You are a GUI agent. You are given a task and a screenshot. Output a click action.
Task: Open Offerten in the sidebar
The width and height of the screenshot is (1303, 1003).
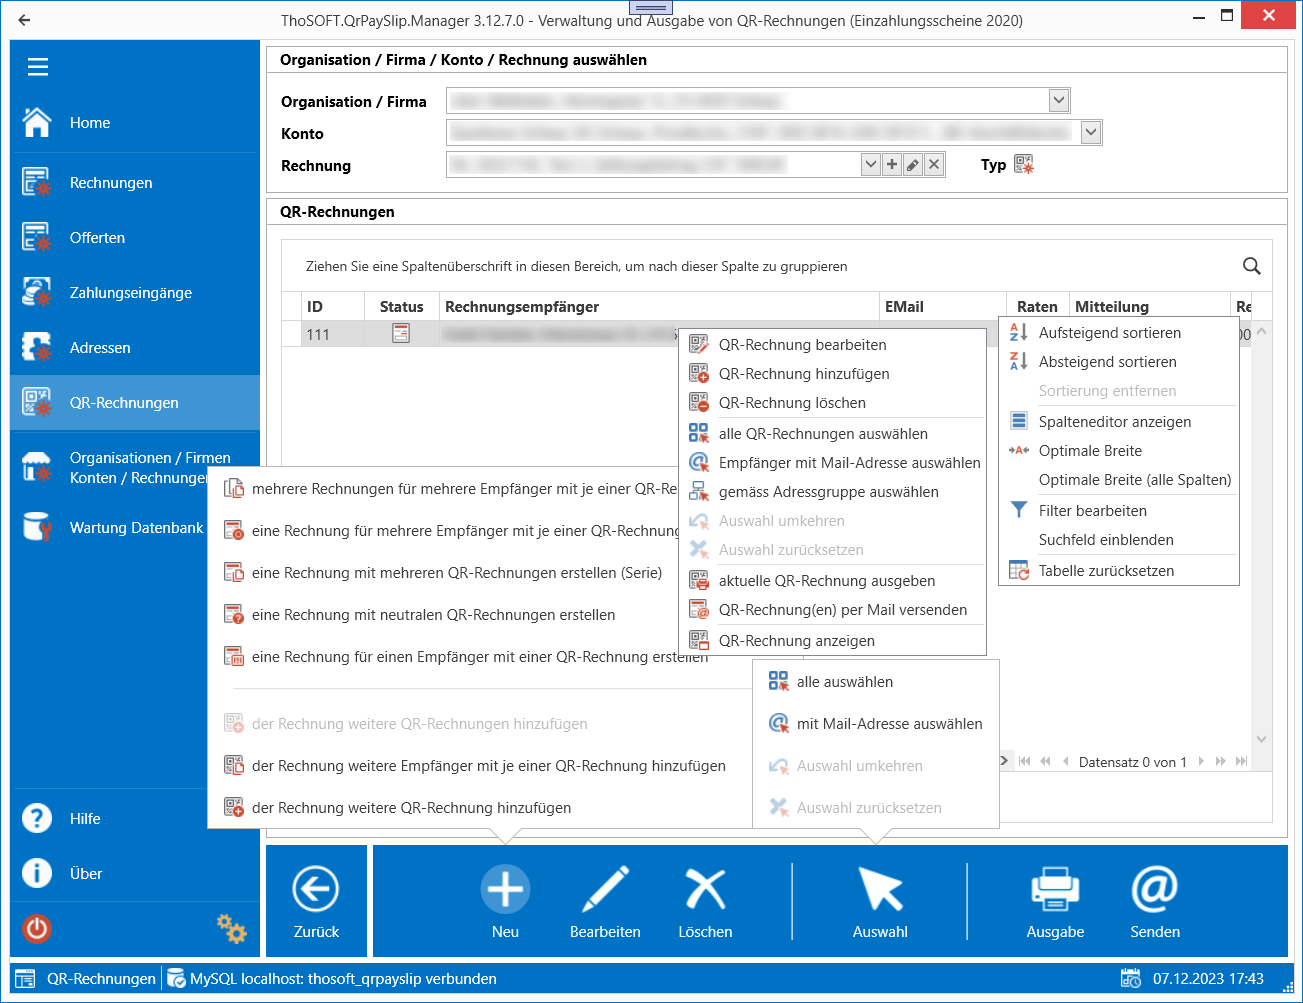pos(135,238)
